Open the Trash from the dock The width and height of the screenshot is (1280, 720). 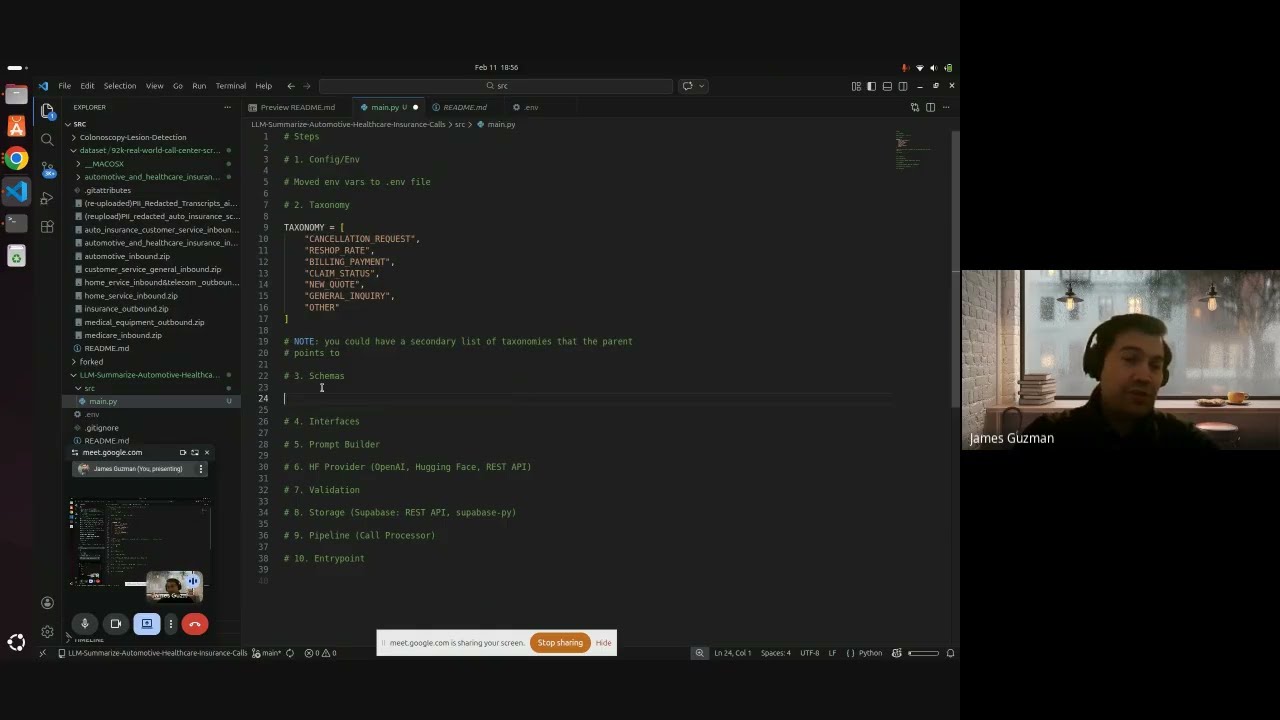(x=16, y=257)
